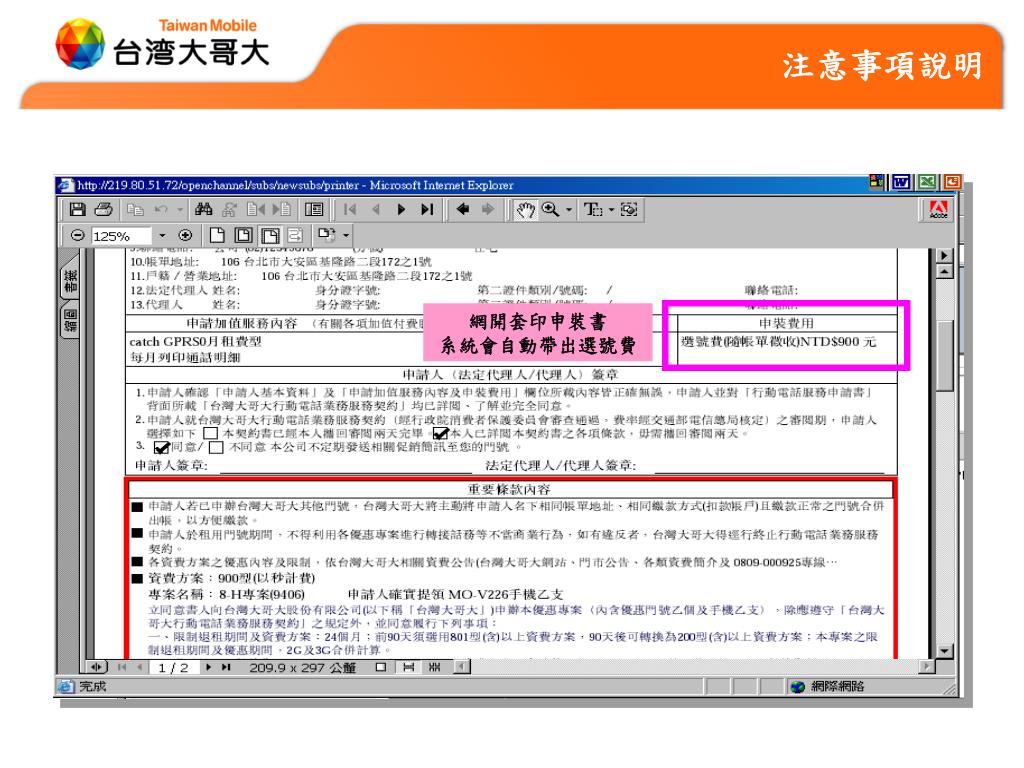
Task: Select the Text Select tool
Action: pos(593,210)
